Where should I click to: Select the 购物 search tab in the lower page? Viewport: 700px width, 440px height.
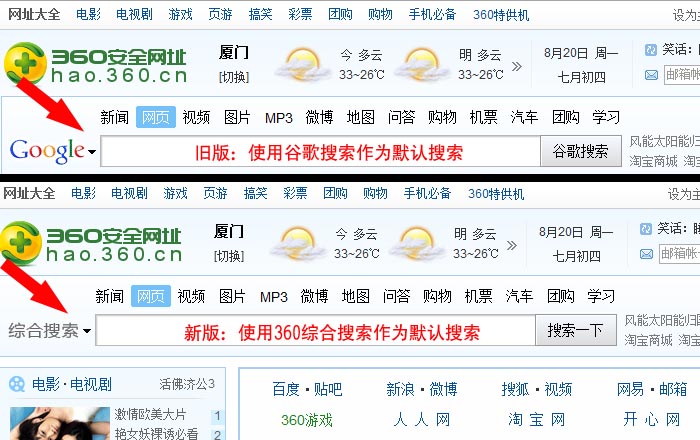437,296
